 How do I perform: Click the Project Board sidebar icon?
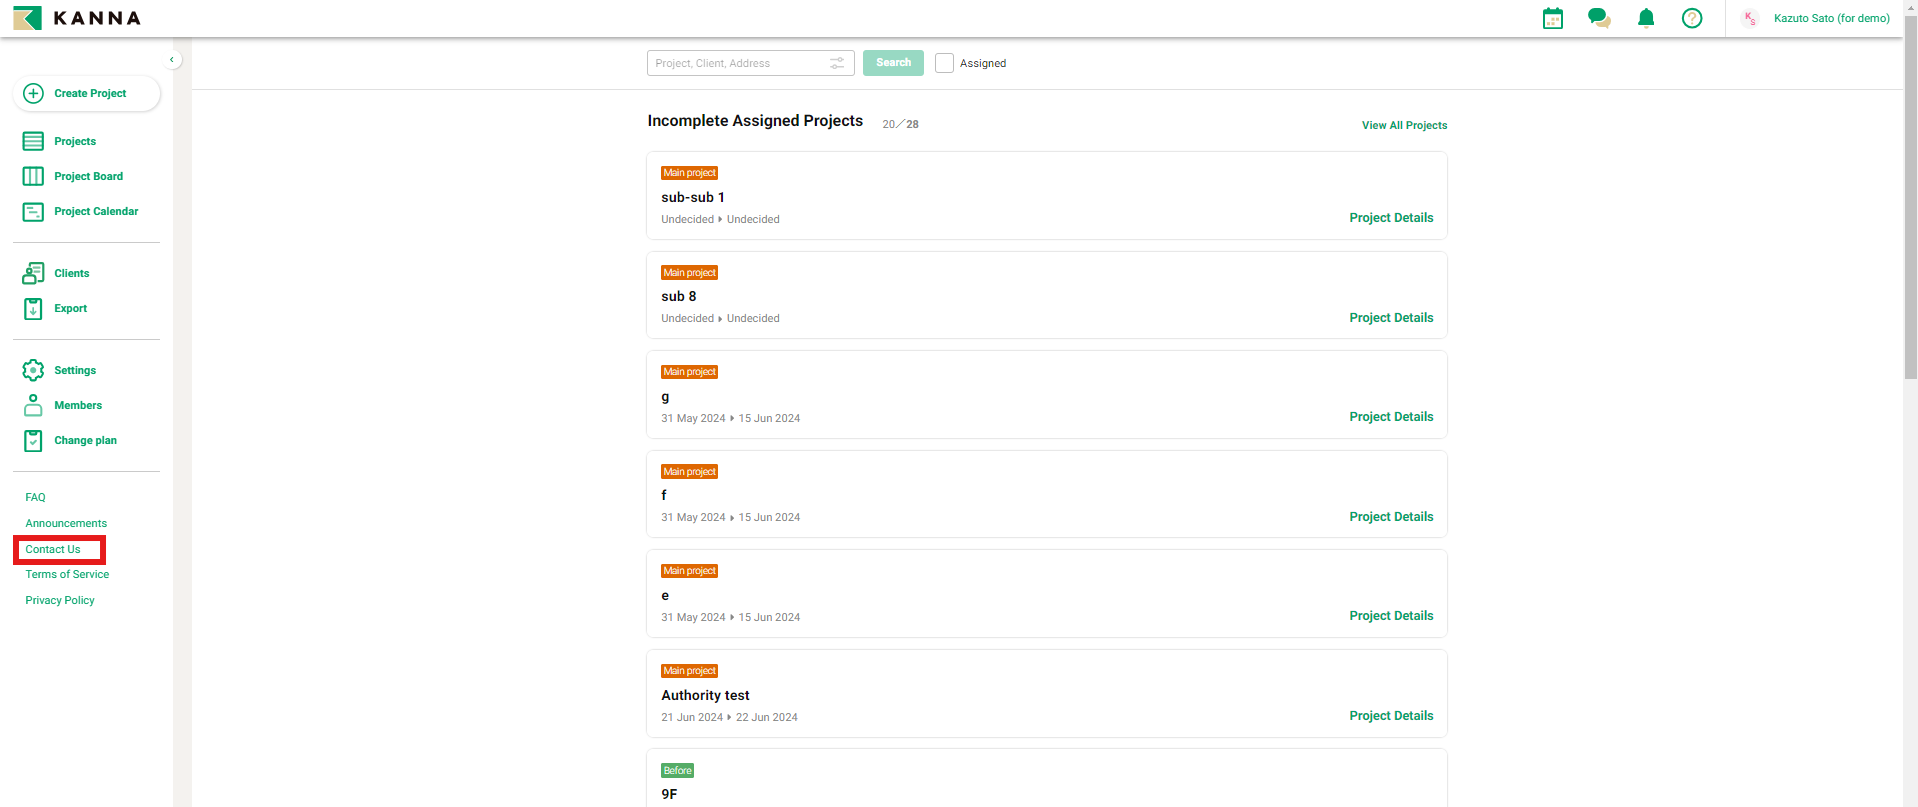(x=33, y=176)
